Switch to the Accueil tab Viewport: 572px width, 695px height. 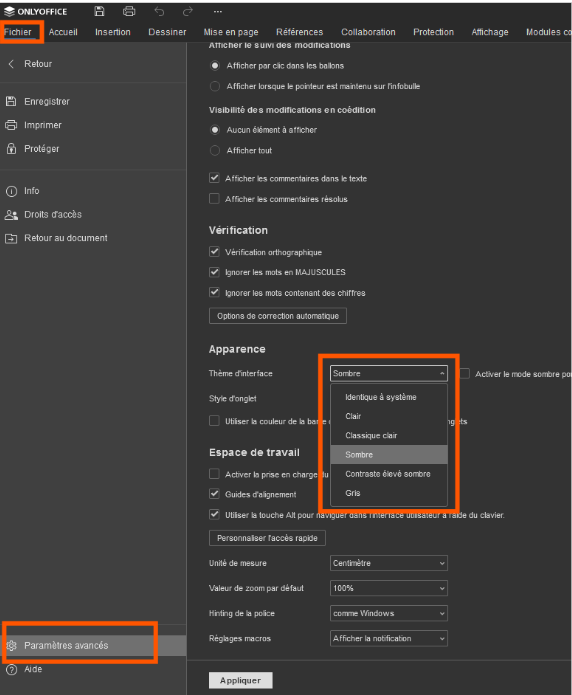pyautogui.click(x=63, y=32)
